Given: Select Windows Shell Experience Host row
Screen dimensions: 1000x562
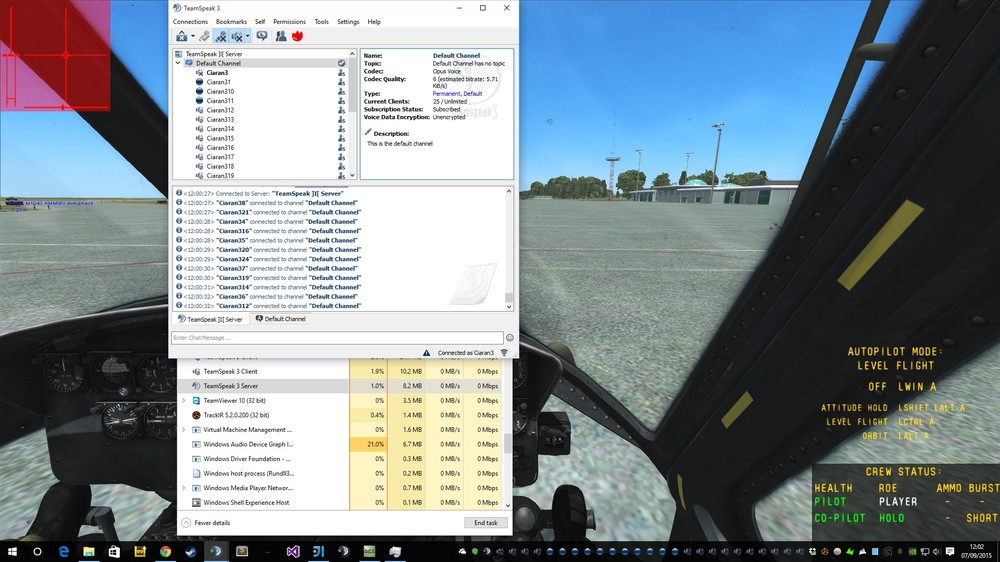Looking at the screenshot, I should point(340,503).
